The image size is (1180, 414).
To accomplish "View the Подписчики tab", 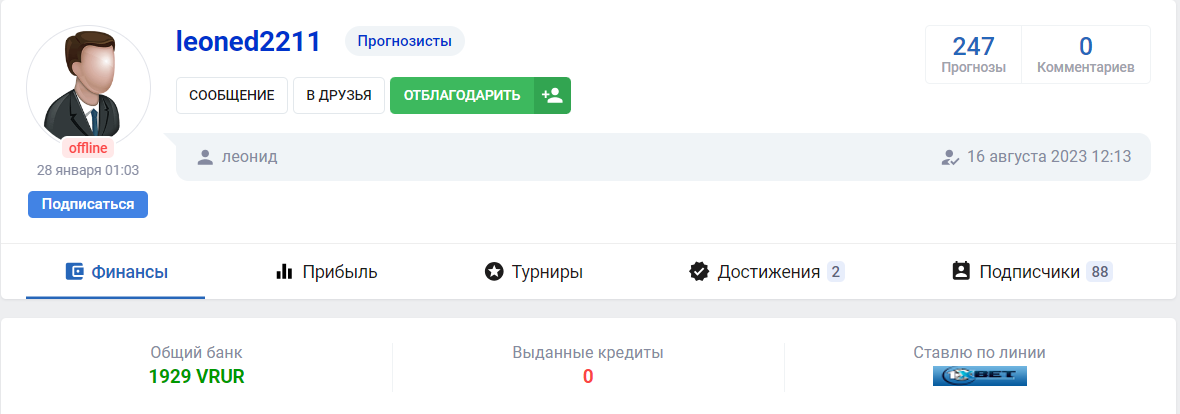I will pyautogui.click(x=1030, y=271).
